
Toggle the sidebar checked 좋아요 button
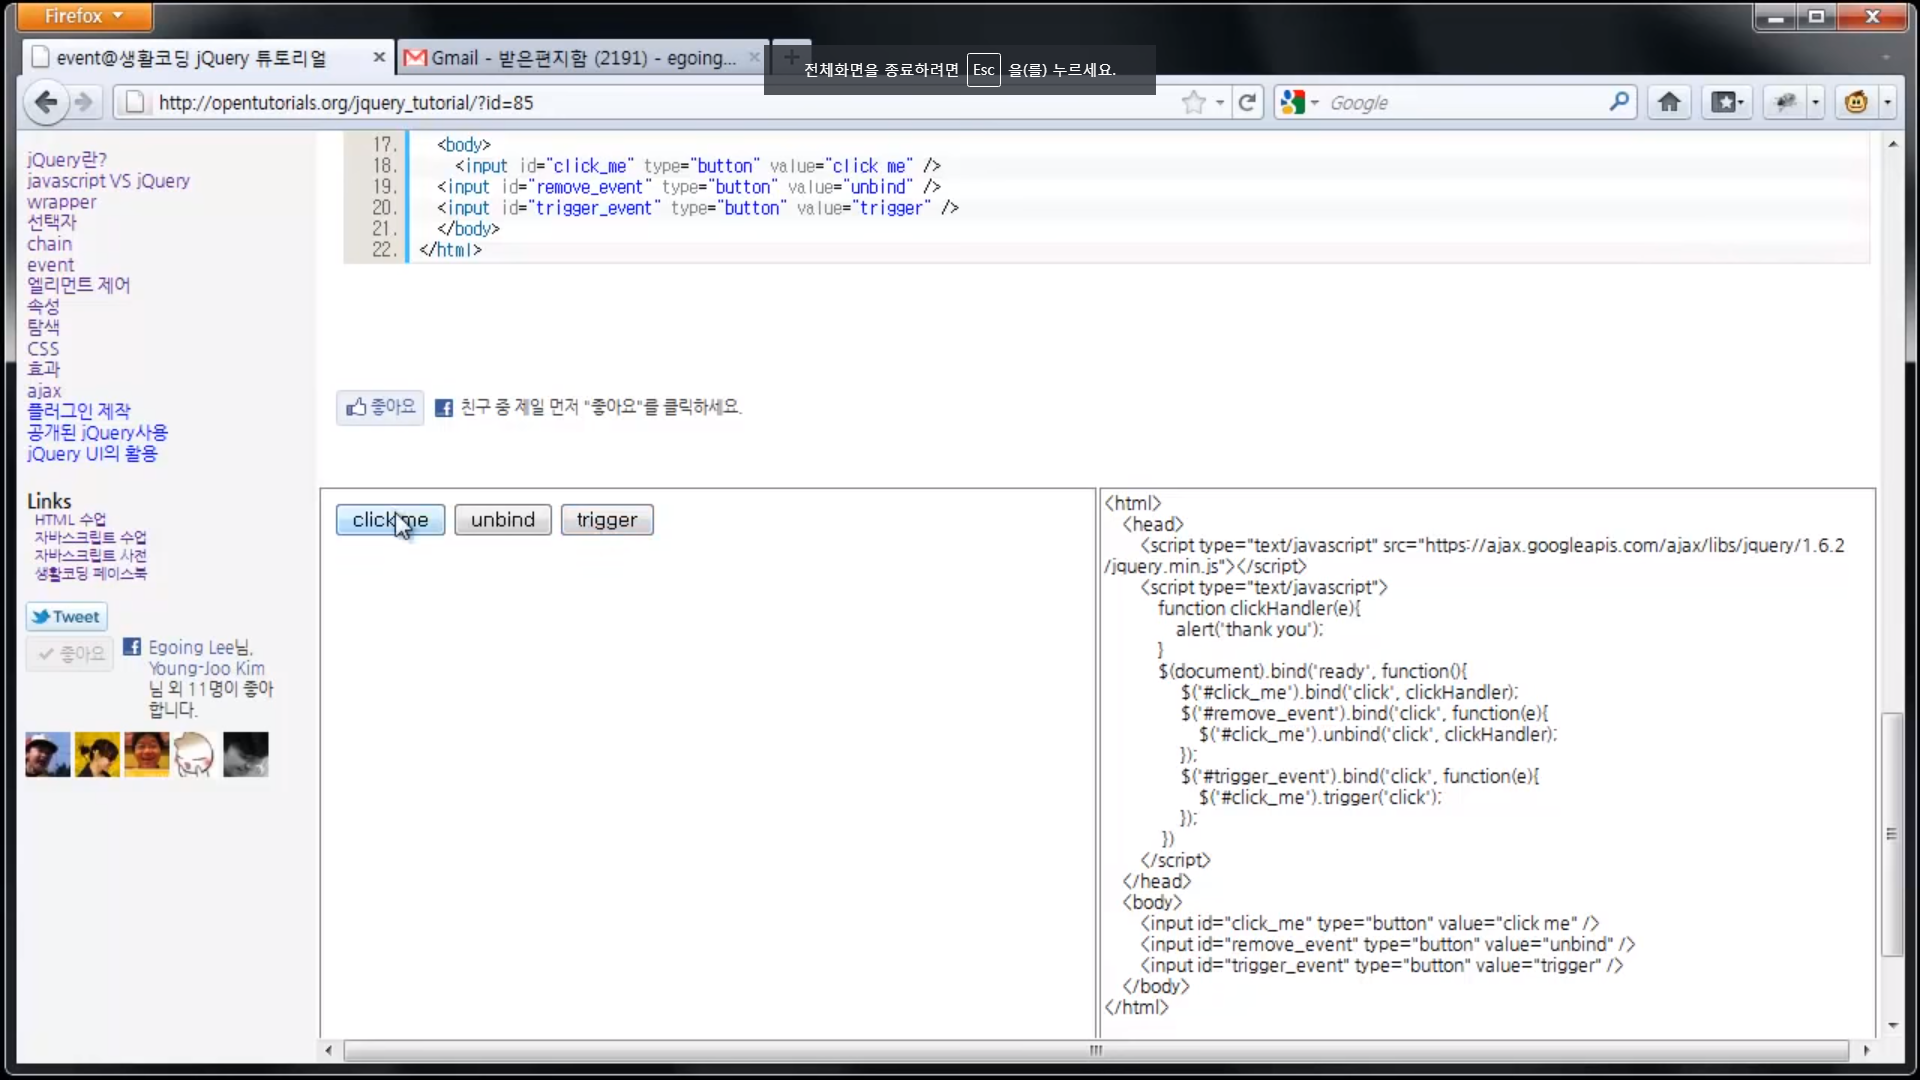[71, 654]
